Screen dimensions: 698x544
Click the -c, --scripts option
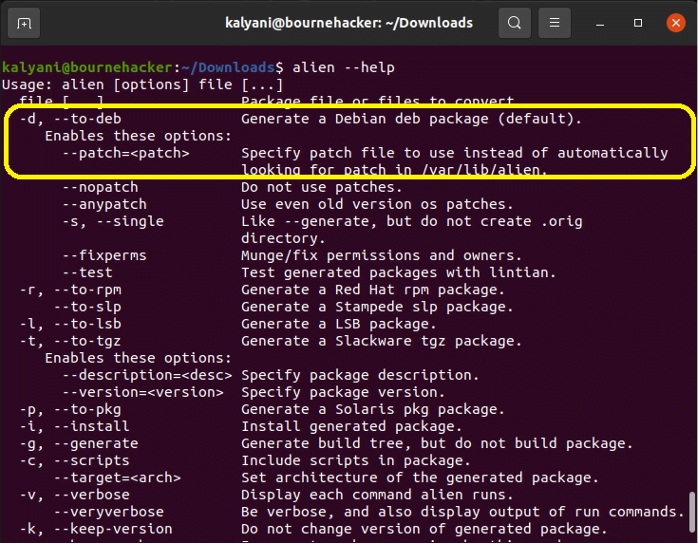(x=75, y=461)
